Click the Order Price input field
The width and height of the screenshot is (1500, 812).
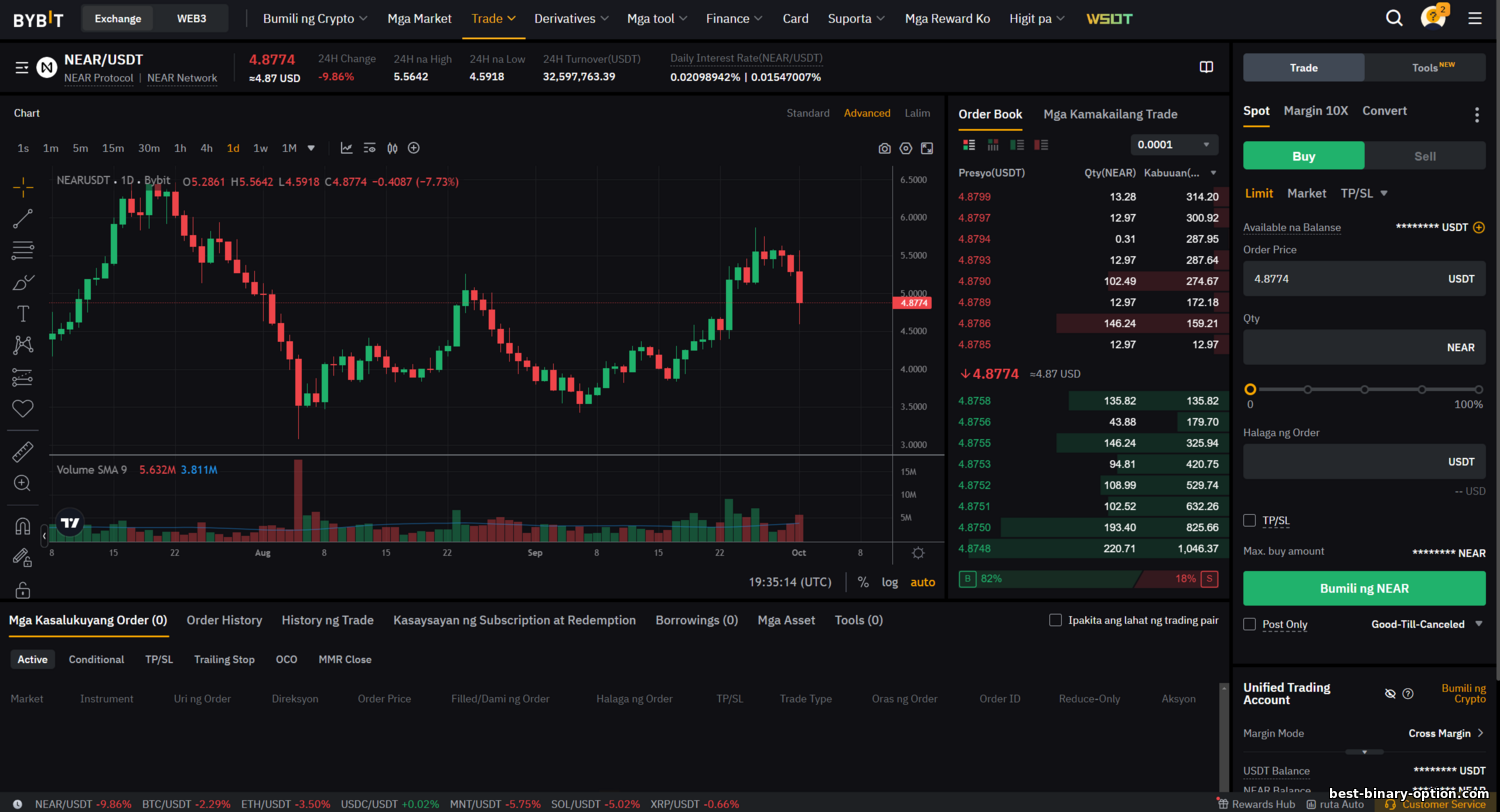[1340, 279]
